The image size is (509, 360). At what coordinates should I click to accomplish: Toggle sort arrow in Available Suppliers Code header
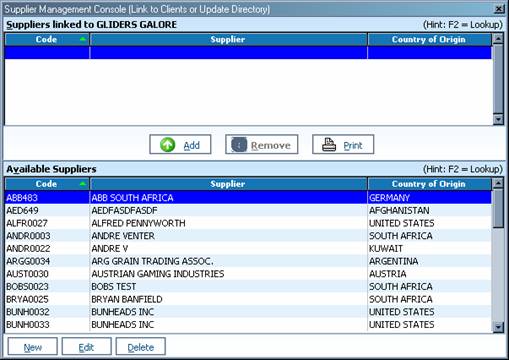(83, 184)
